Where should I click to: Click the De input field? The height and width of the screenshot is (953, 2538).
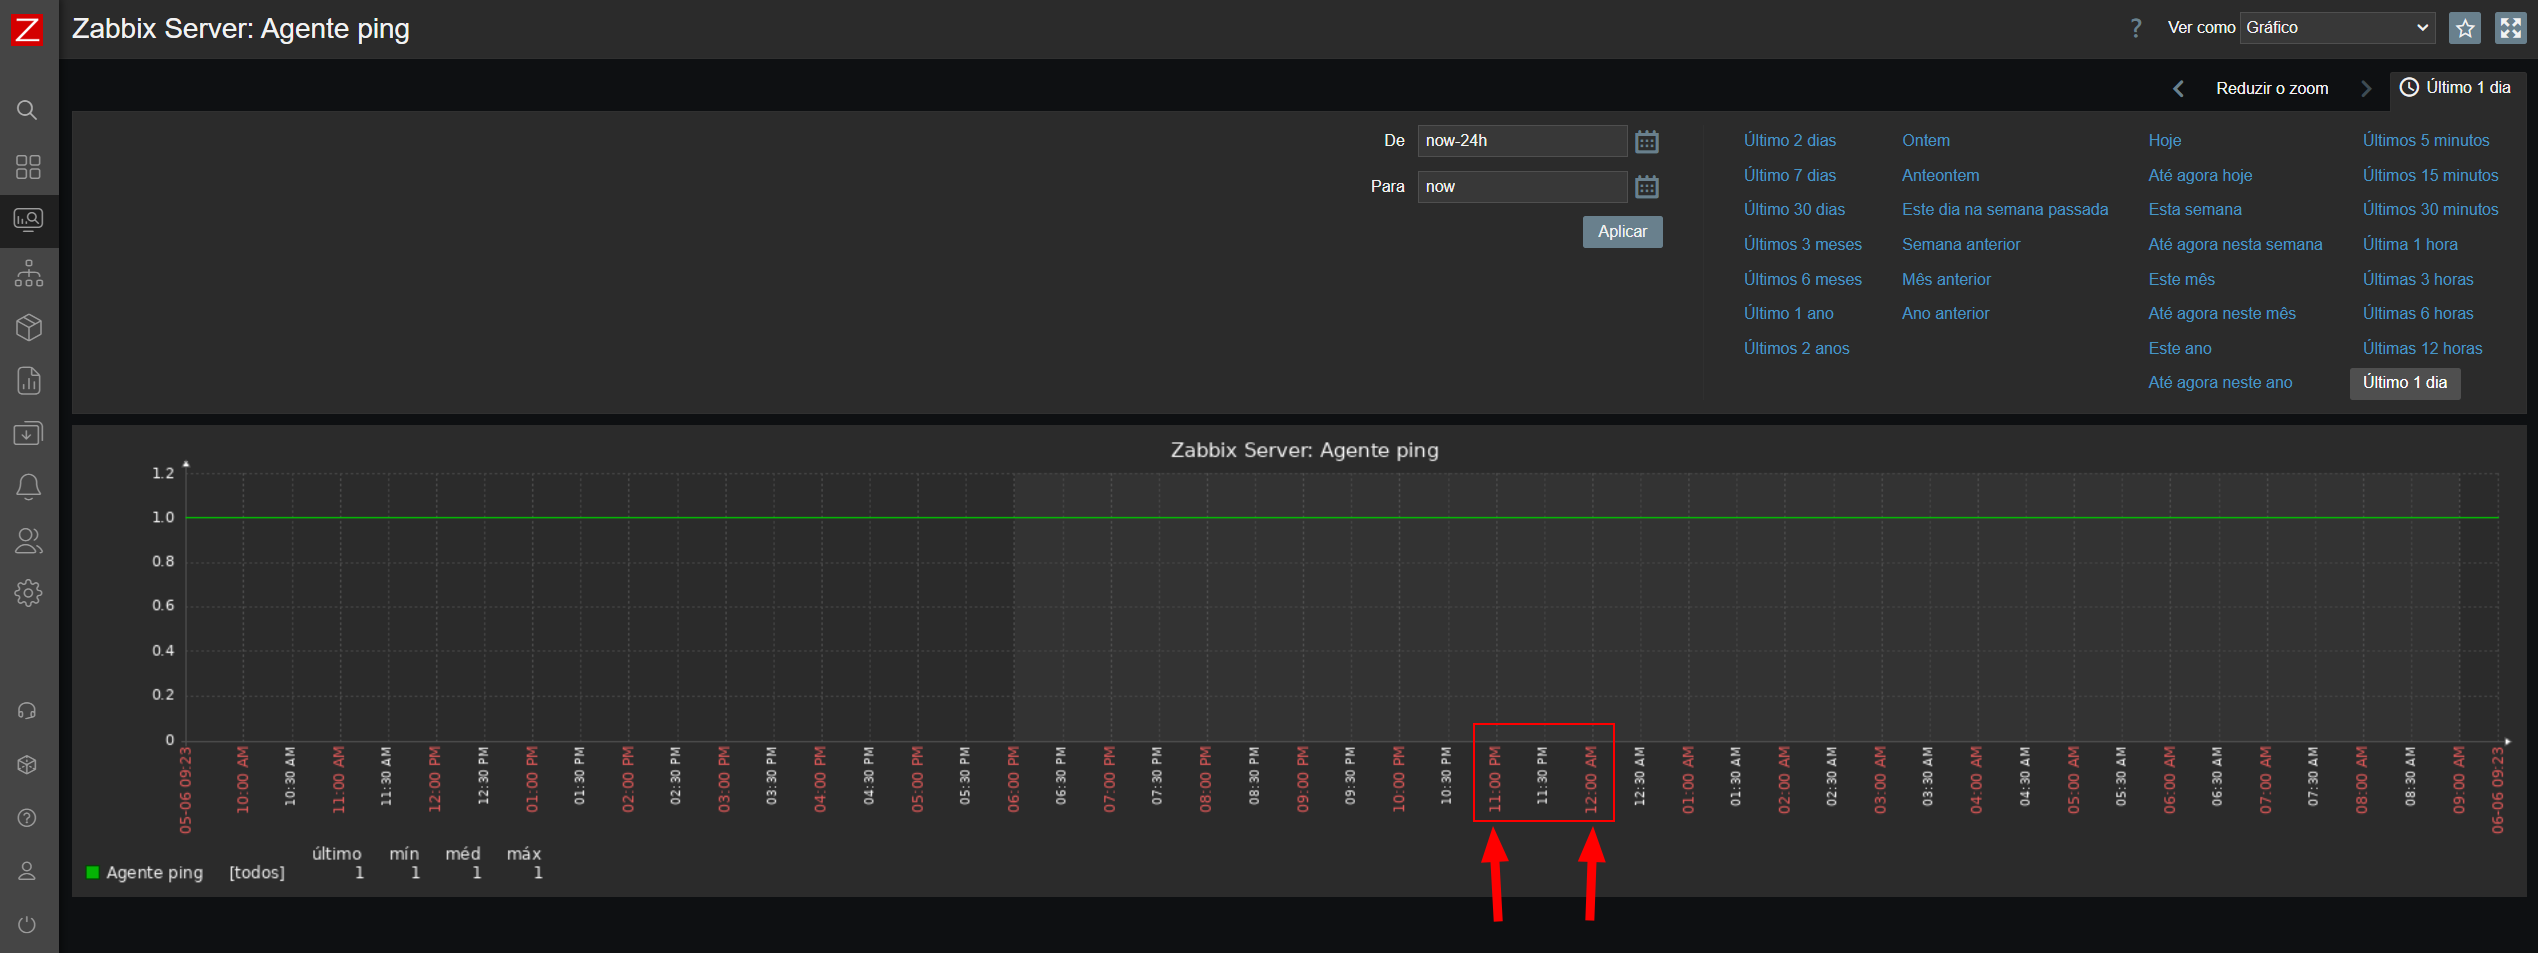click(1522, 141)
